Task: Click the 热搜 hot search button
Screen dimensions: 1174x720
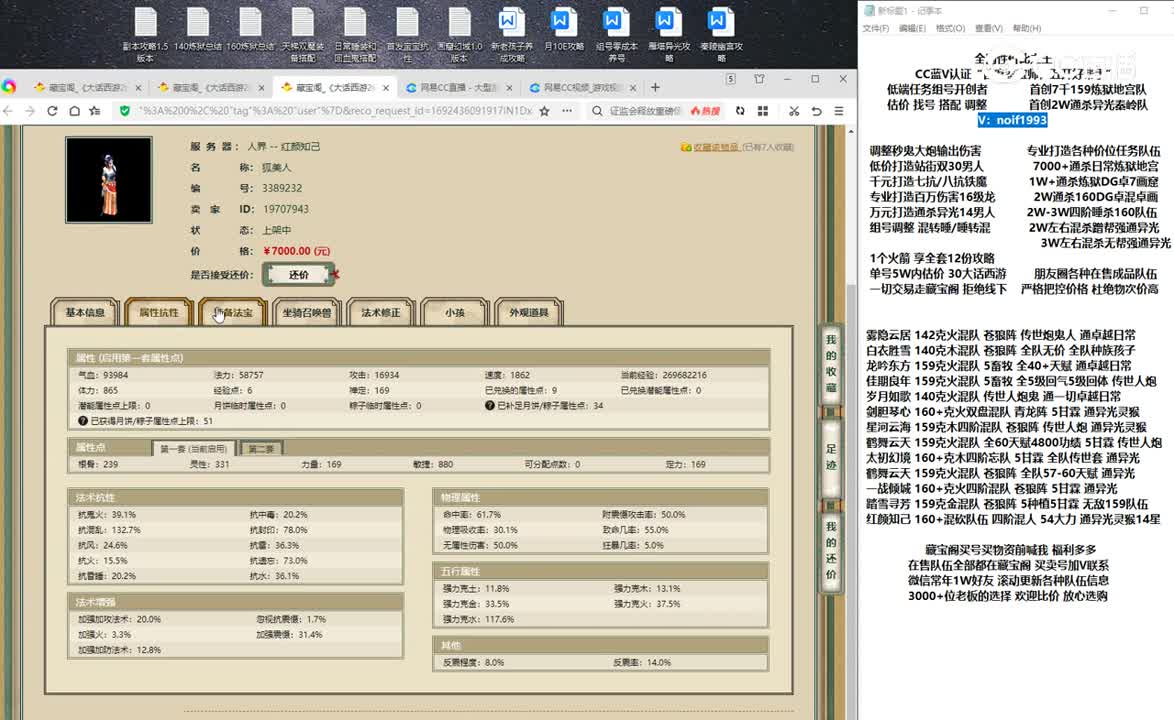Action: [705, 111]
